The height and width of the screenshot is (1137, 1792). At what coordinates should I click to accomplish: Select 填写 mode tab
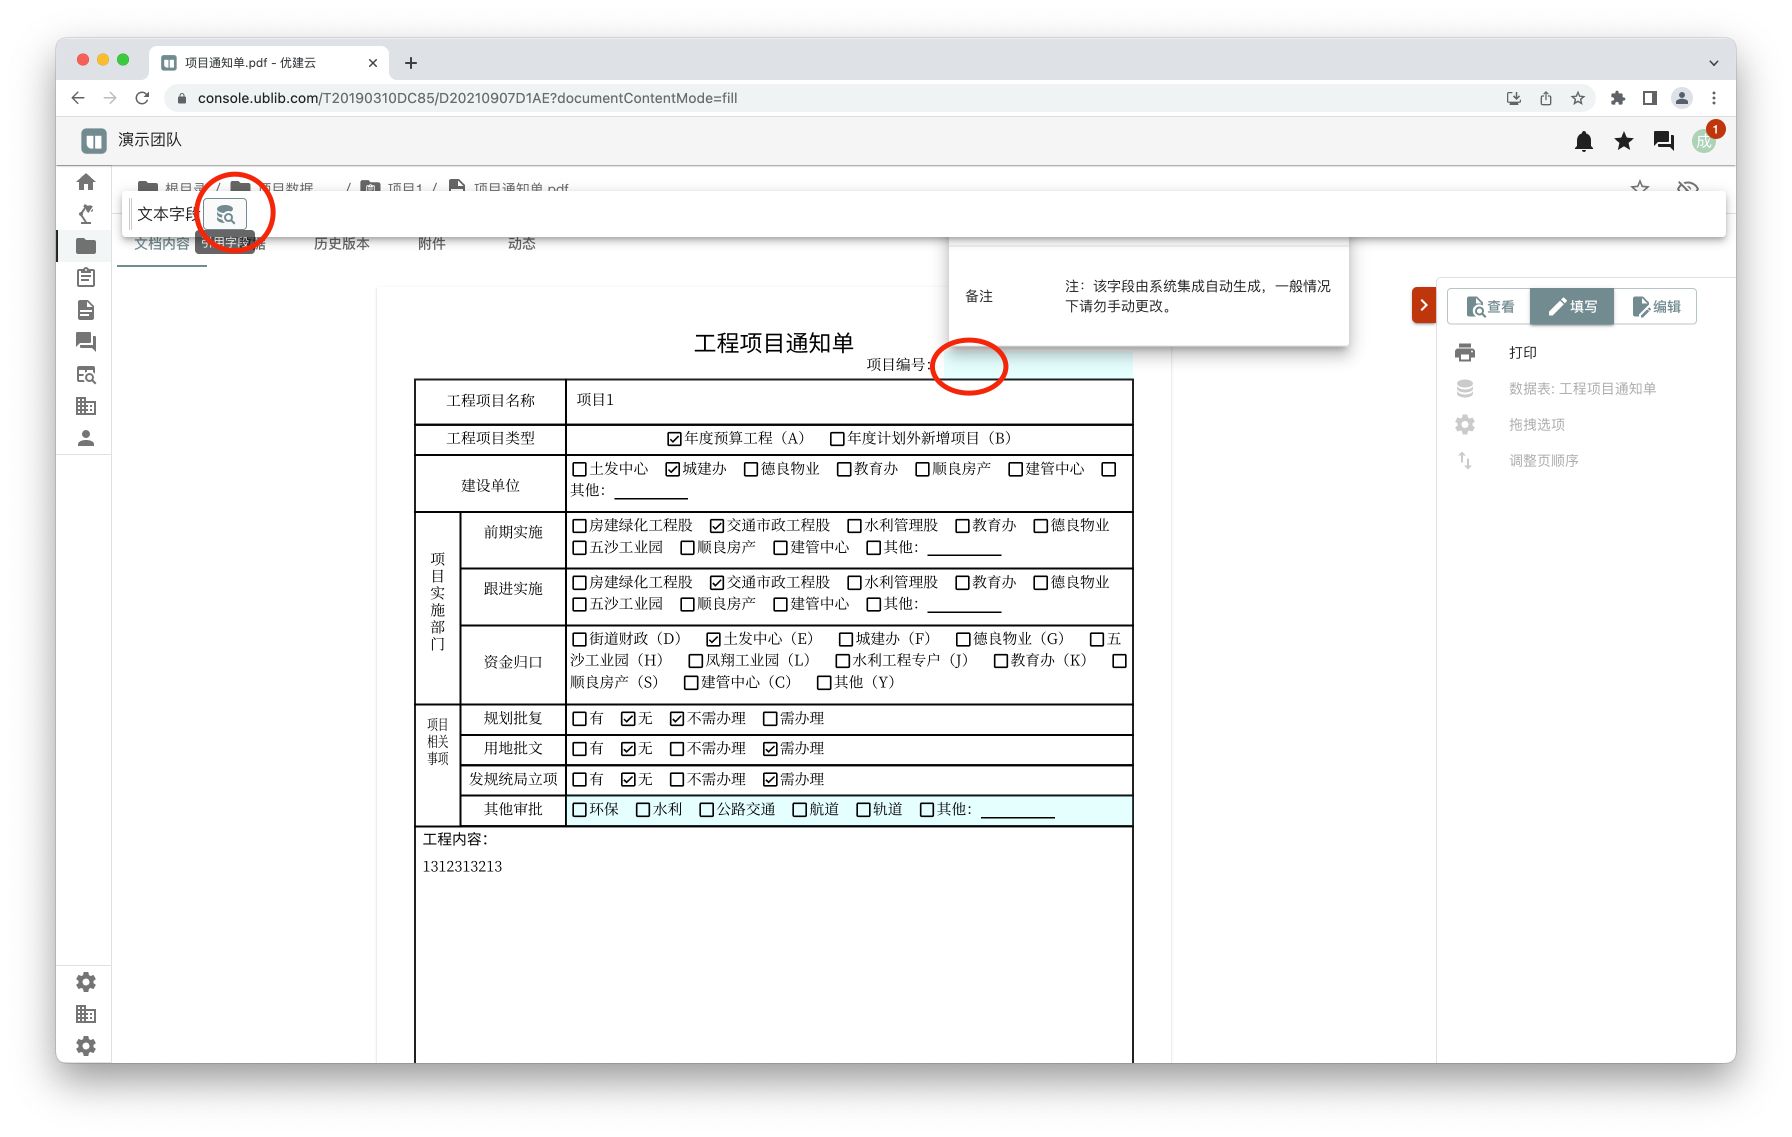pyautogui.click(x=1572, y=307)
